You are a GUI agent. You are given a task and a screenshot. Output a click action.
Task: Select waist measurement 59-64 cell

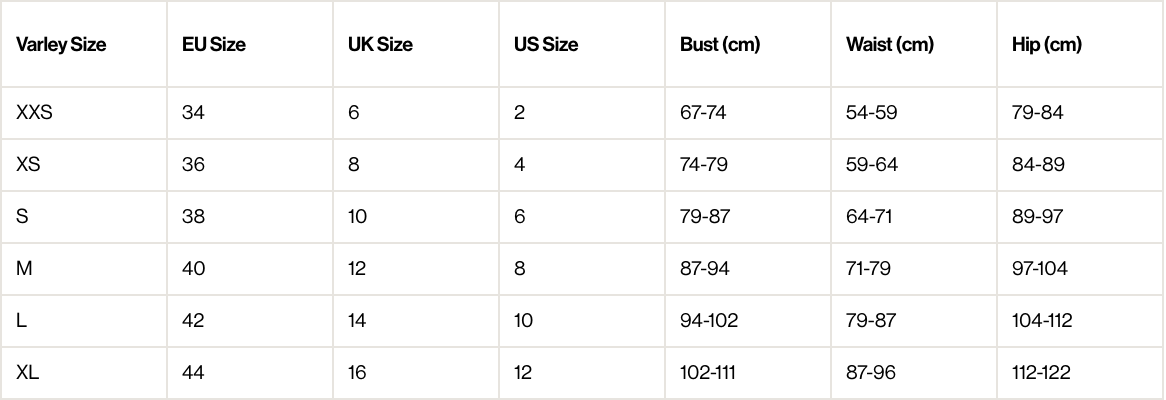872,165
